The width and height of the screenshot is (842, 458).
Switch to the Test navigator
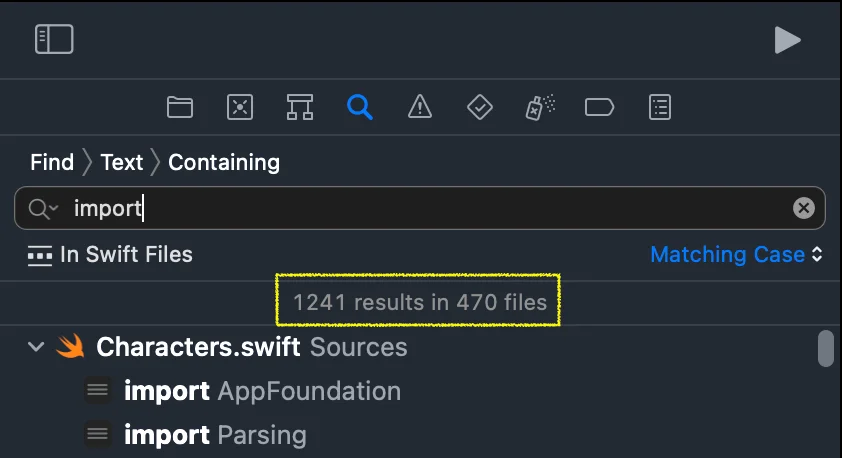click(480, 107)
